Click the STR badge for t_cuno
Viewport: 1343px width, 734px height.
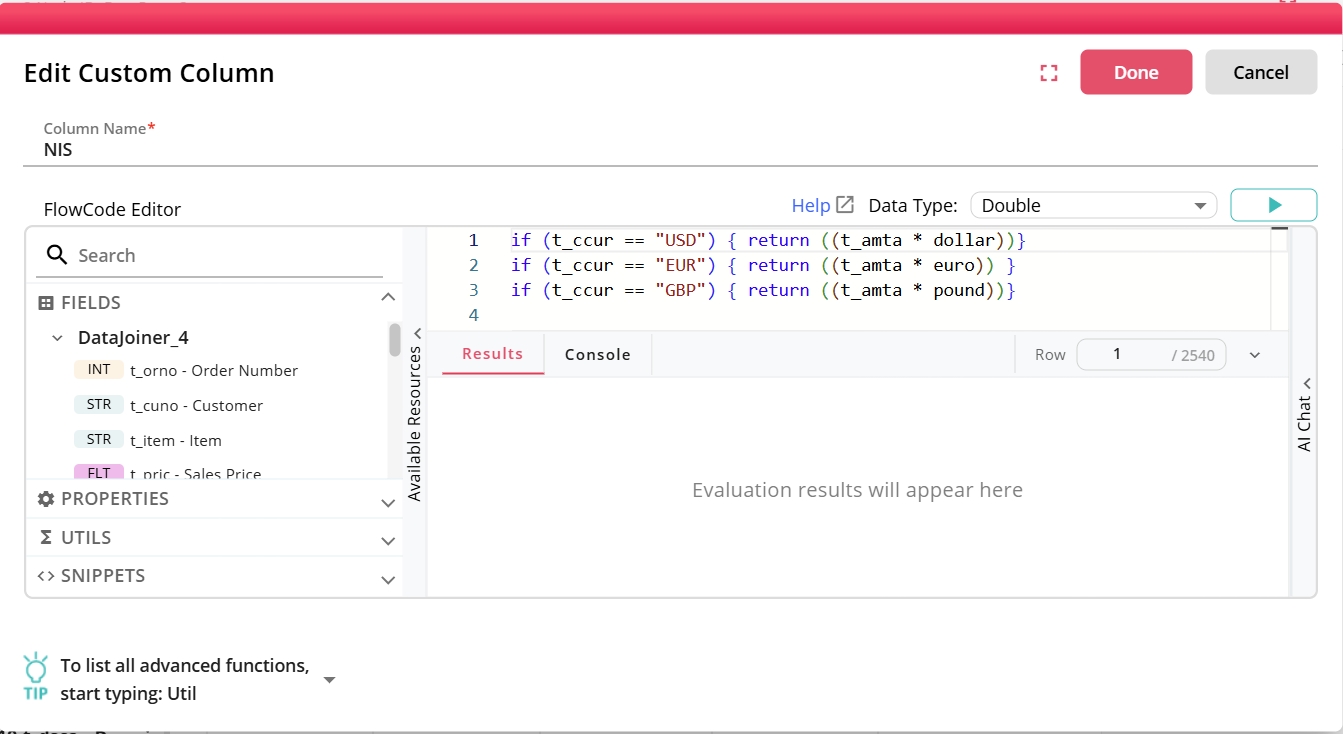point(99,405)
